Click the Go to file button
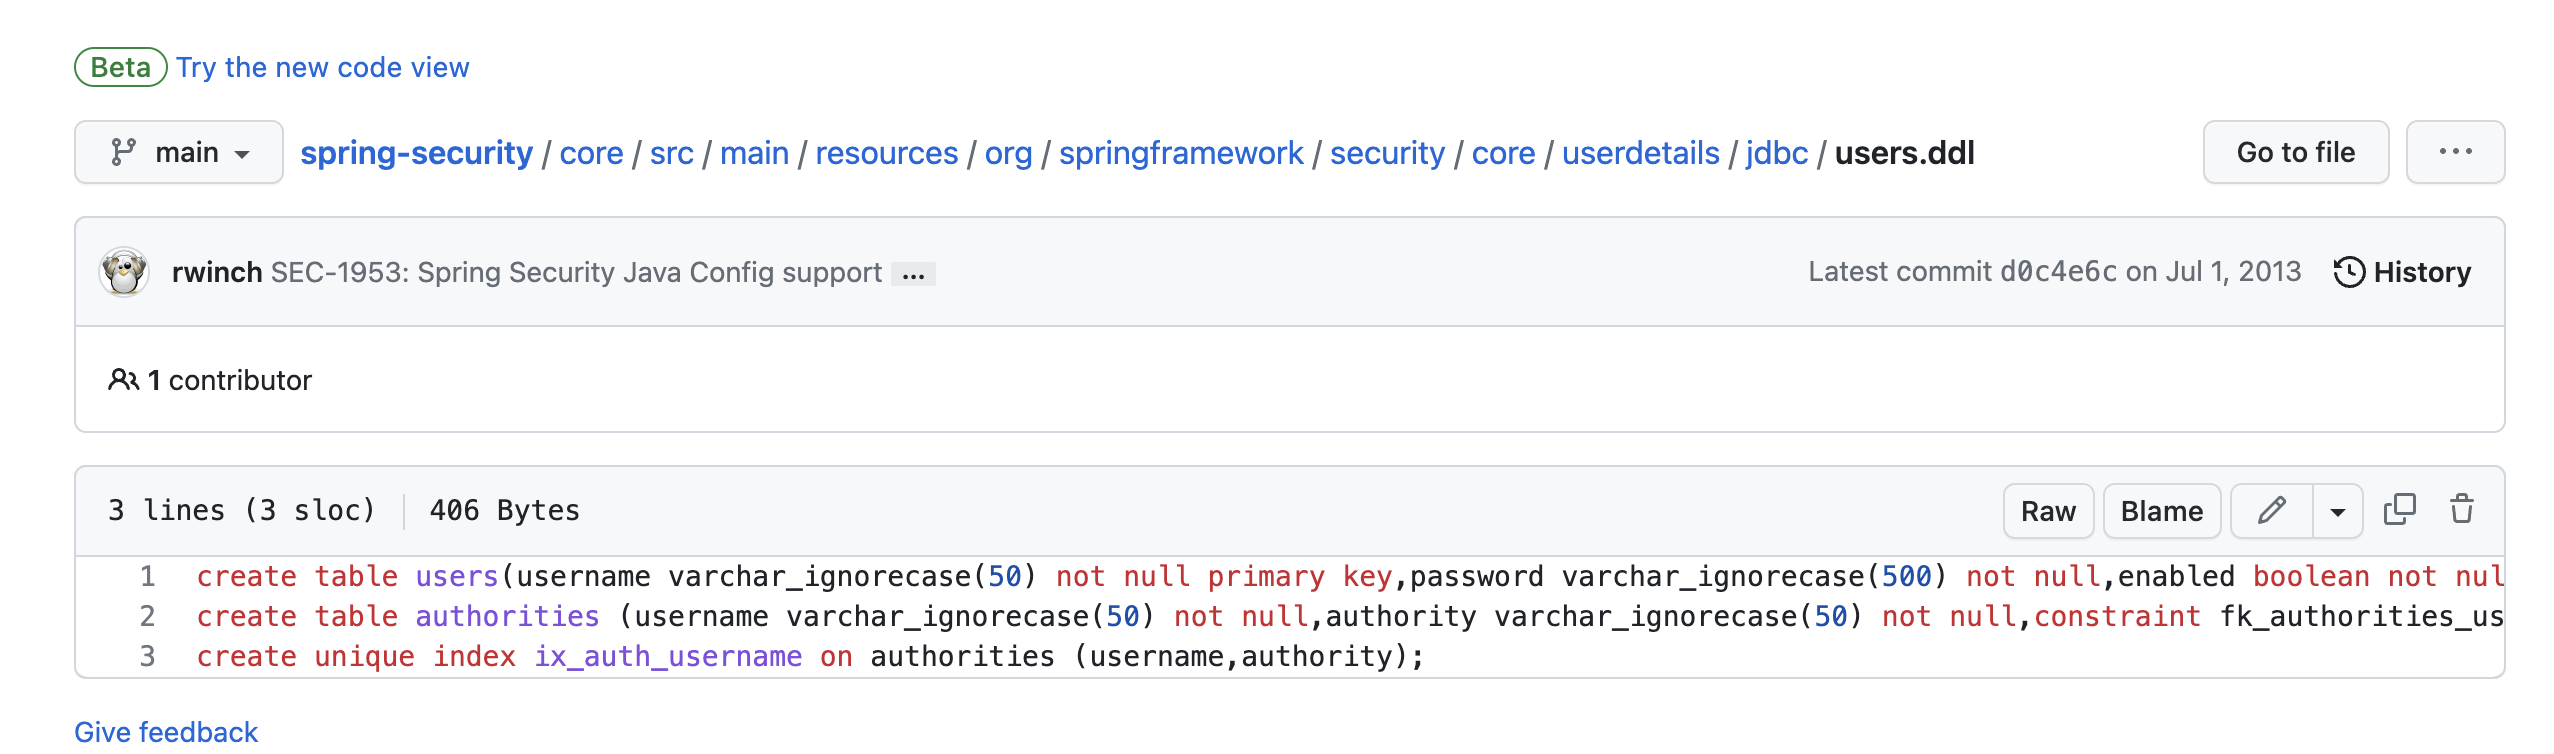Viewport: 2554px width, 754px height. 2295,152
